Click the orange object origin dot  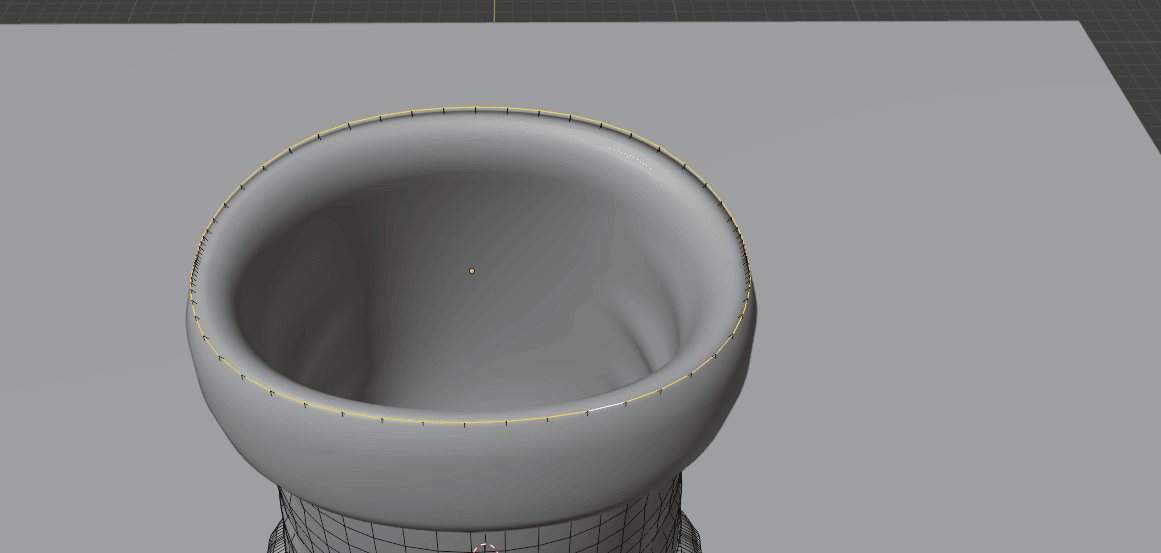pos(472,270)
